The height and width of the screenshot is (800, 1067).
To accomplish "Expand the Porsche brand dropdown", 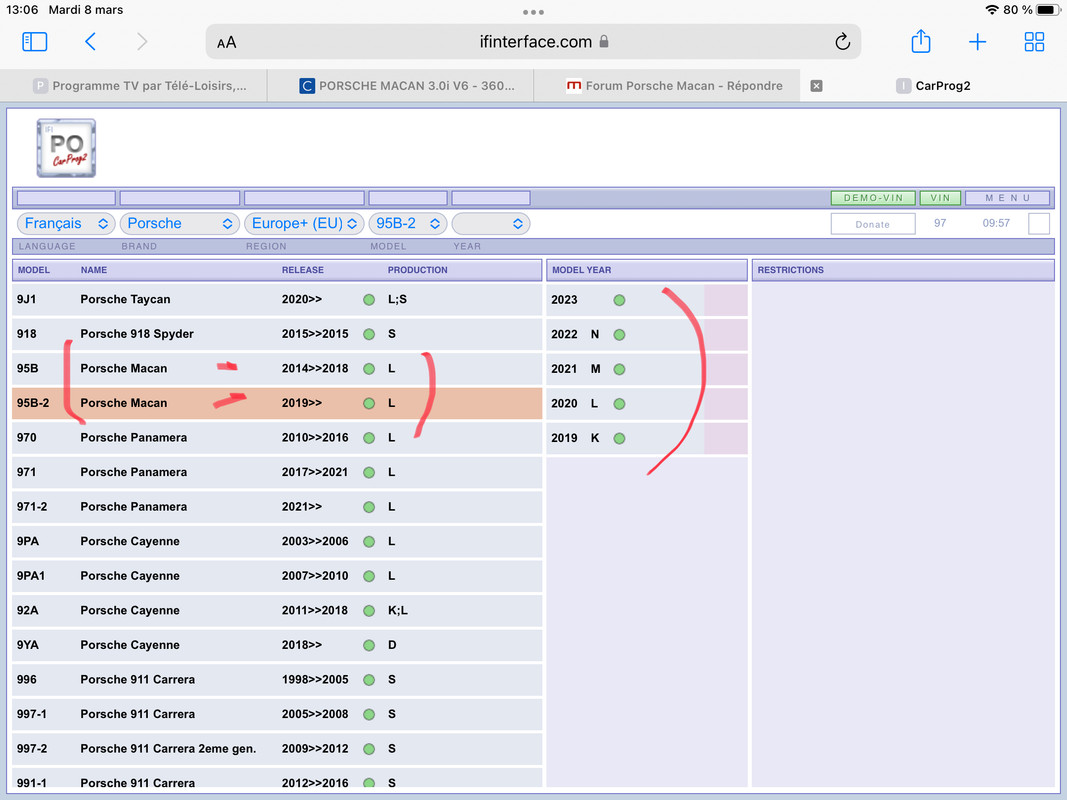I will 180,223.
